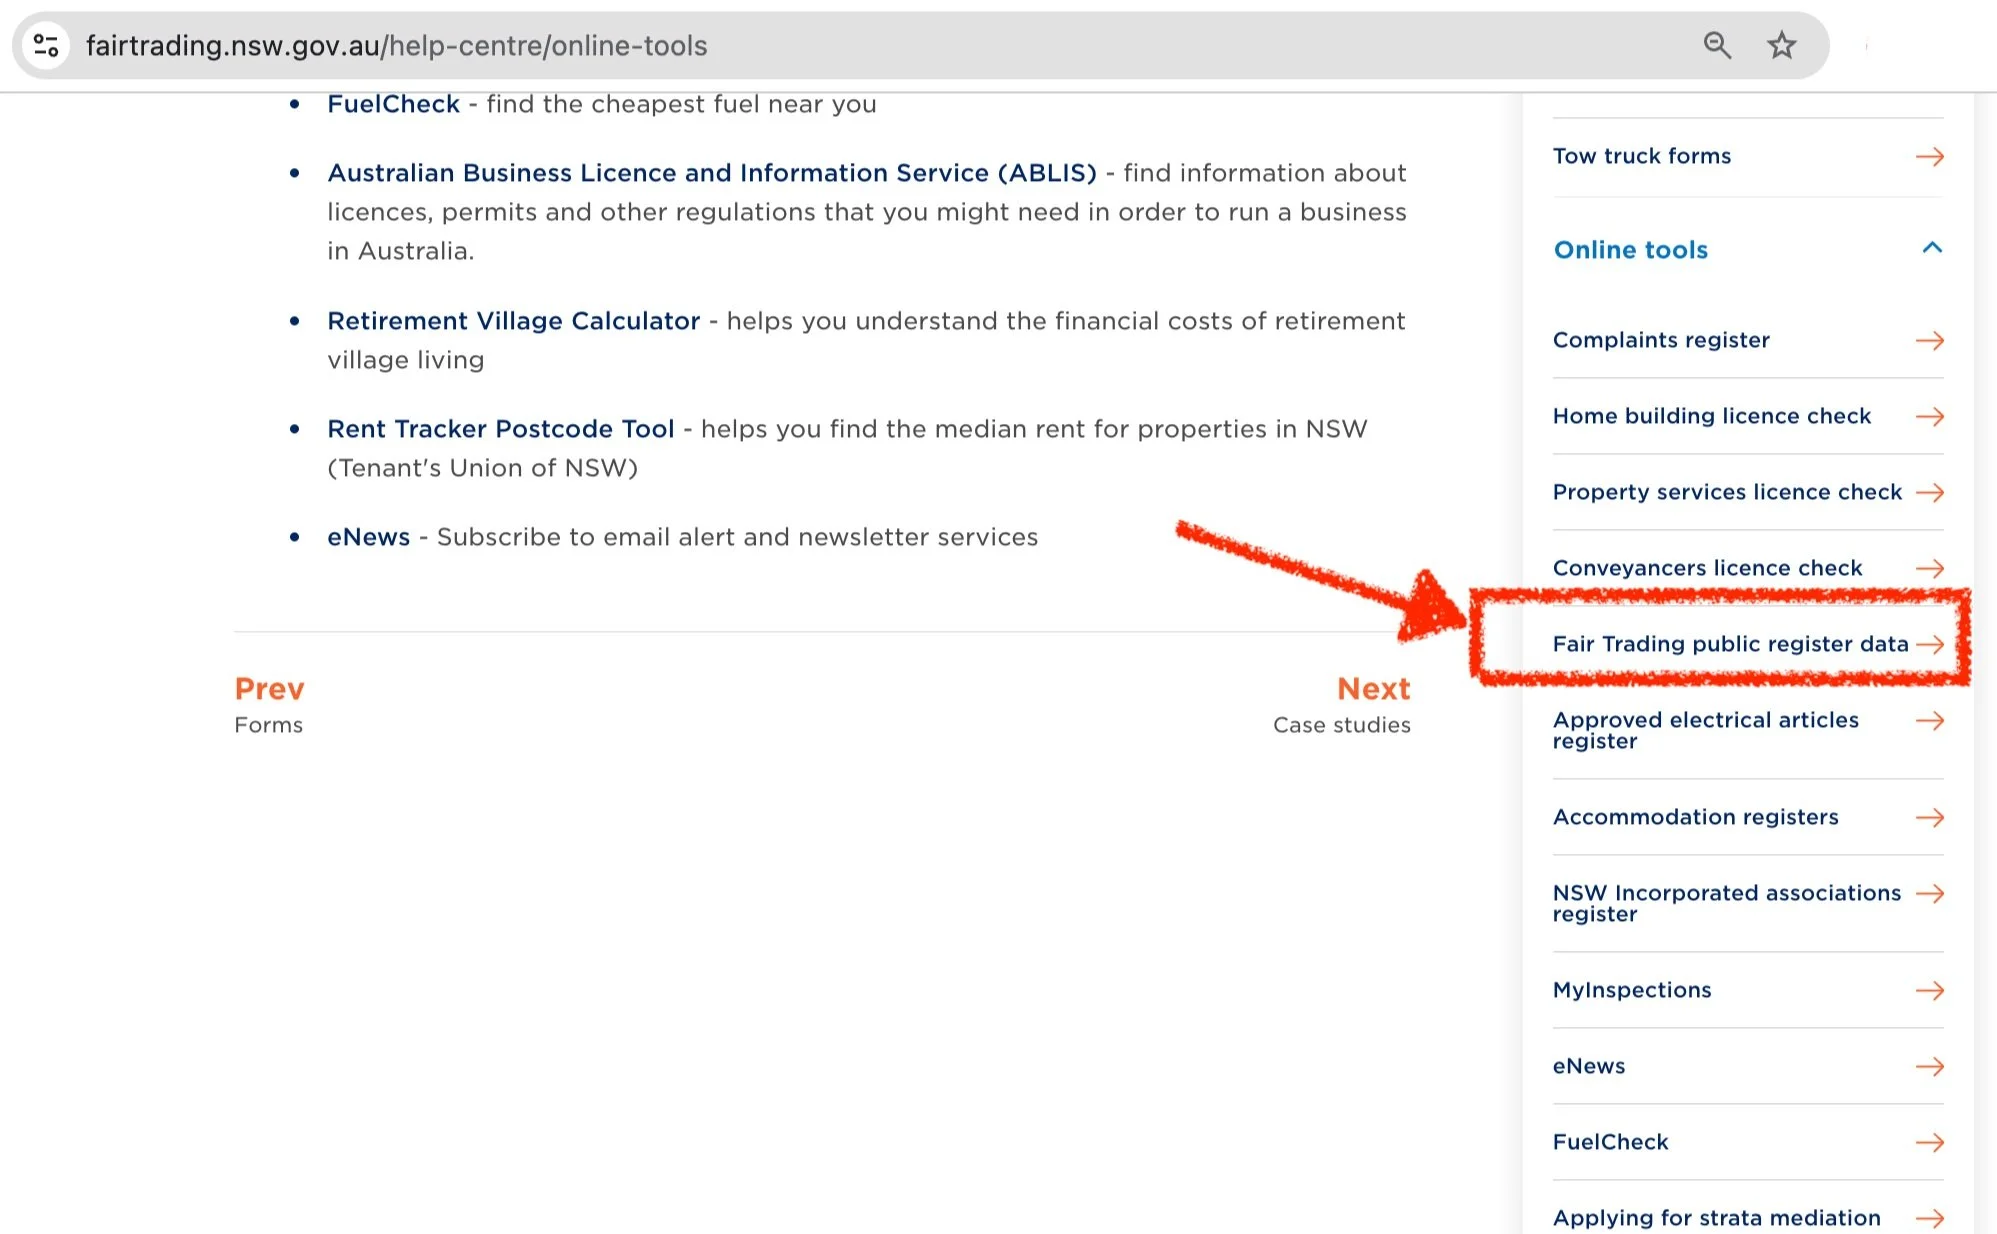The height and width of the screenshot is (1234, 1997).
Task: Open Home building licence check
Action: [x=1711, y=416]
